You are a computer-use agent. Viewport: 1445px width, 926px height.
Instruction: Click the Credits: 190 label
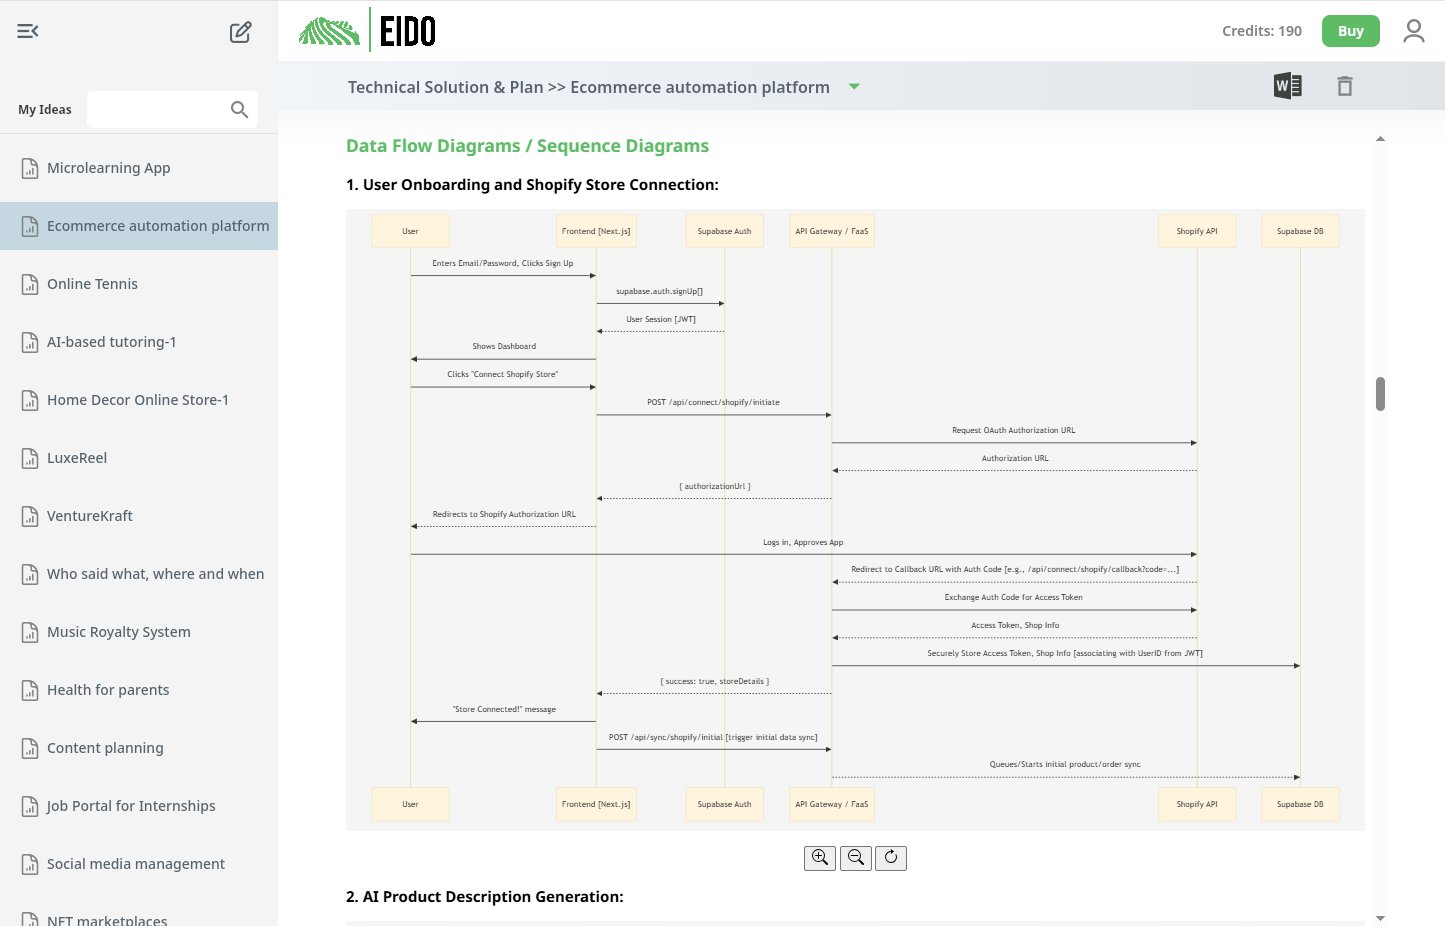[x=1261, y=31]
